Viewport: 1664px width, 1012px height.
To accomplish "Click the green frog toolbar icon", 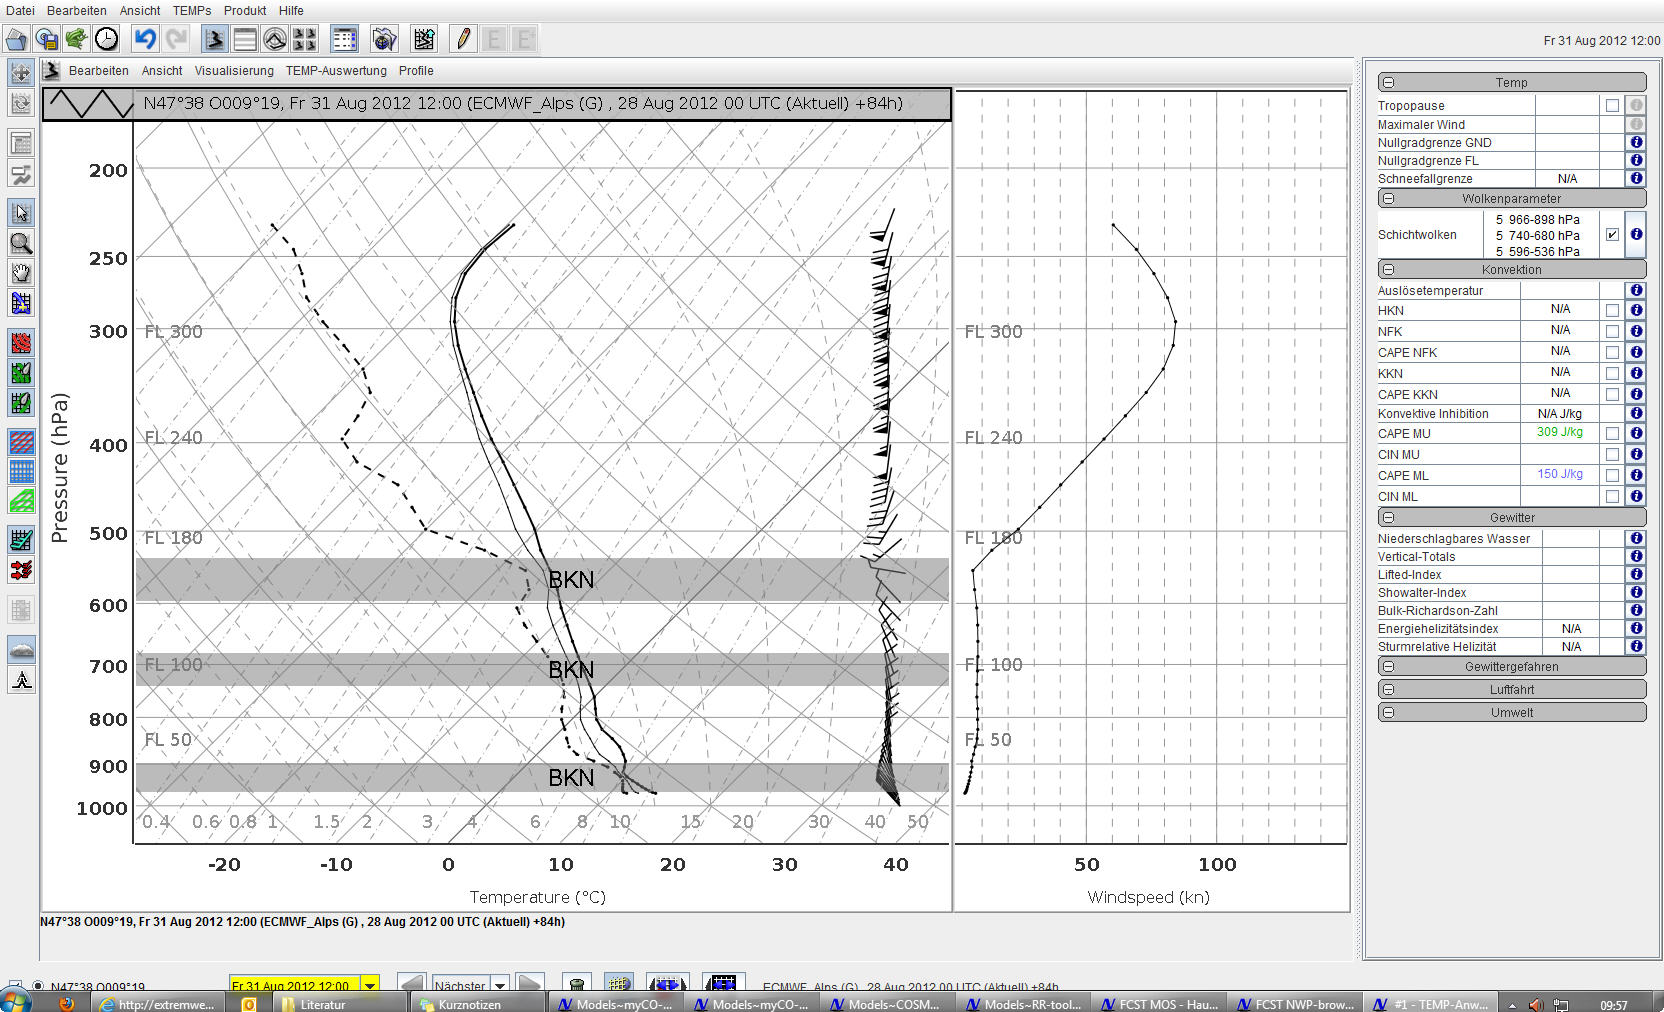I will [x=76, y=39].
